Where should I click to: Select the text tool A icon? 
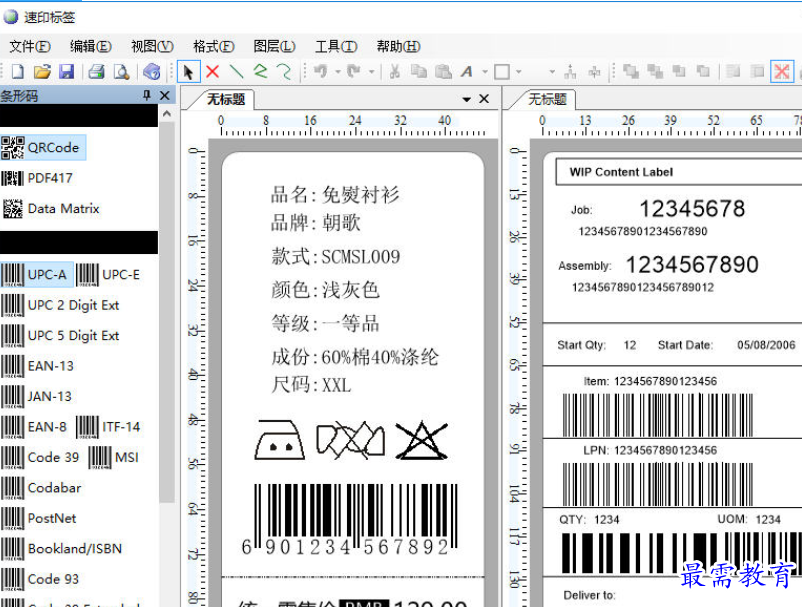pos(466,72)
